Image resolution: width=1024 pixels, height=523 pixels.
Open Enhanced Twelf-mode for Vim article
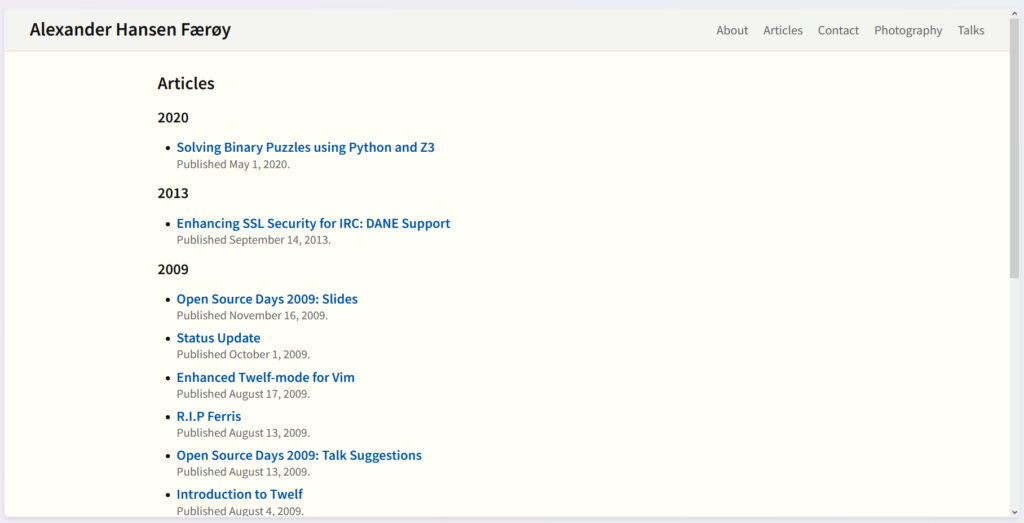pos(265,377)
